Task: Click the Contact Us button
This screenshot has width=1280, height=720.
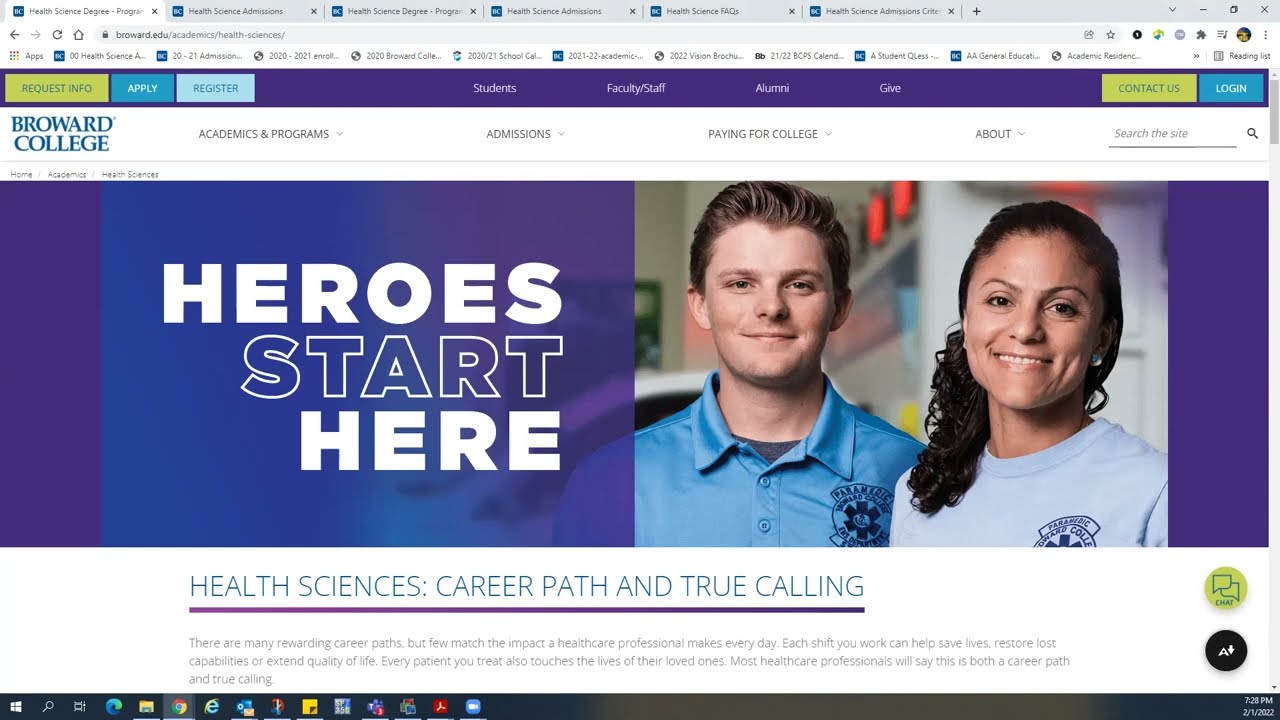Action: (x=1148, y=88)
